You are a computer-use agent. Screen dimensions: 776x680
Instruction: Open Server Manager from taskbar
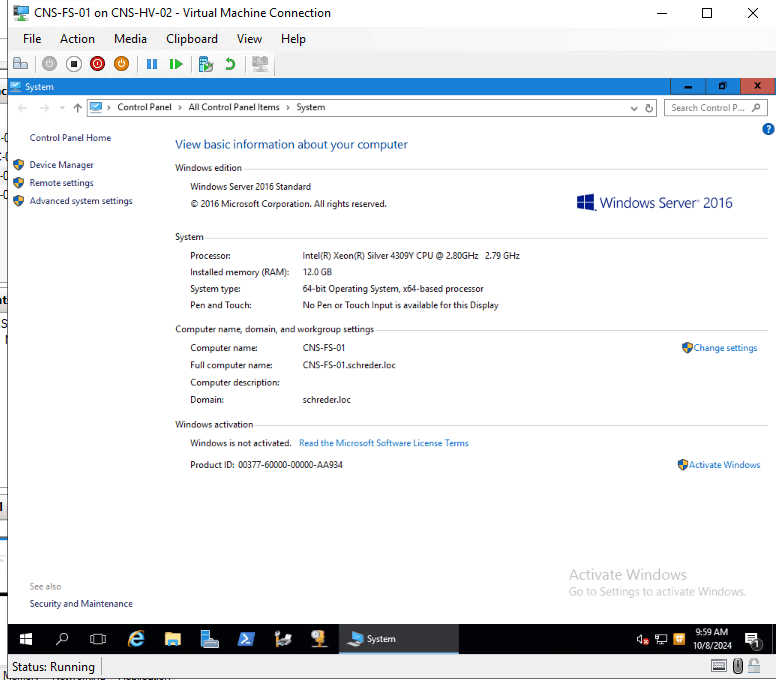209,639
